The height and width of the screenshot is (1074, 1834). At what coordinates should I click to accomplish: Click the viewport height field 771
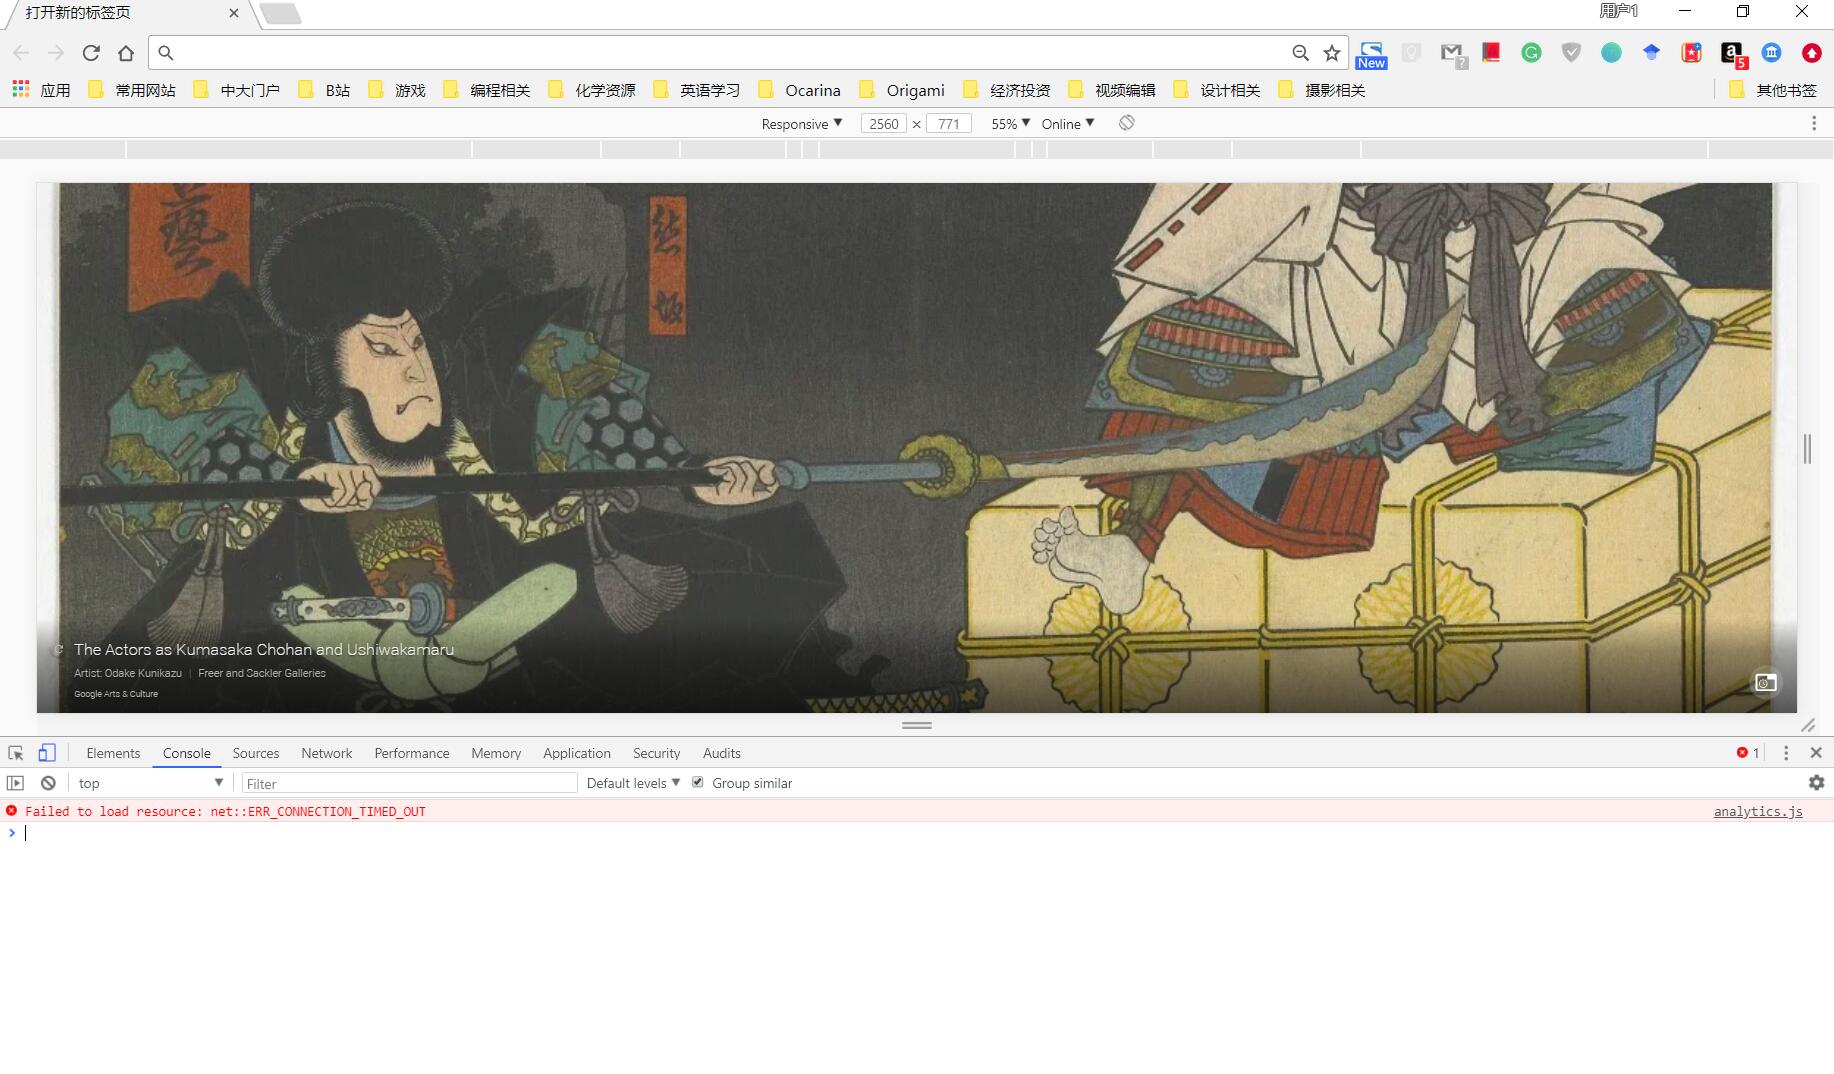(x=949, y=124)
